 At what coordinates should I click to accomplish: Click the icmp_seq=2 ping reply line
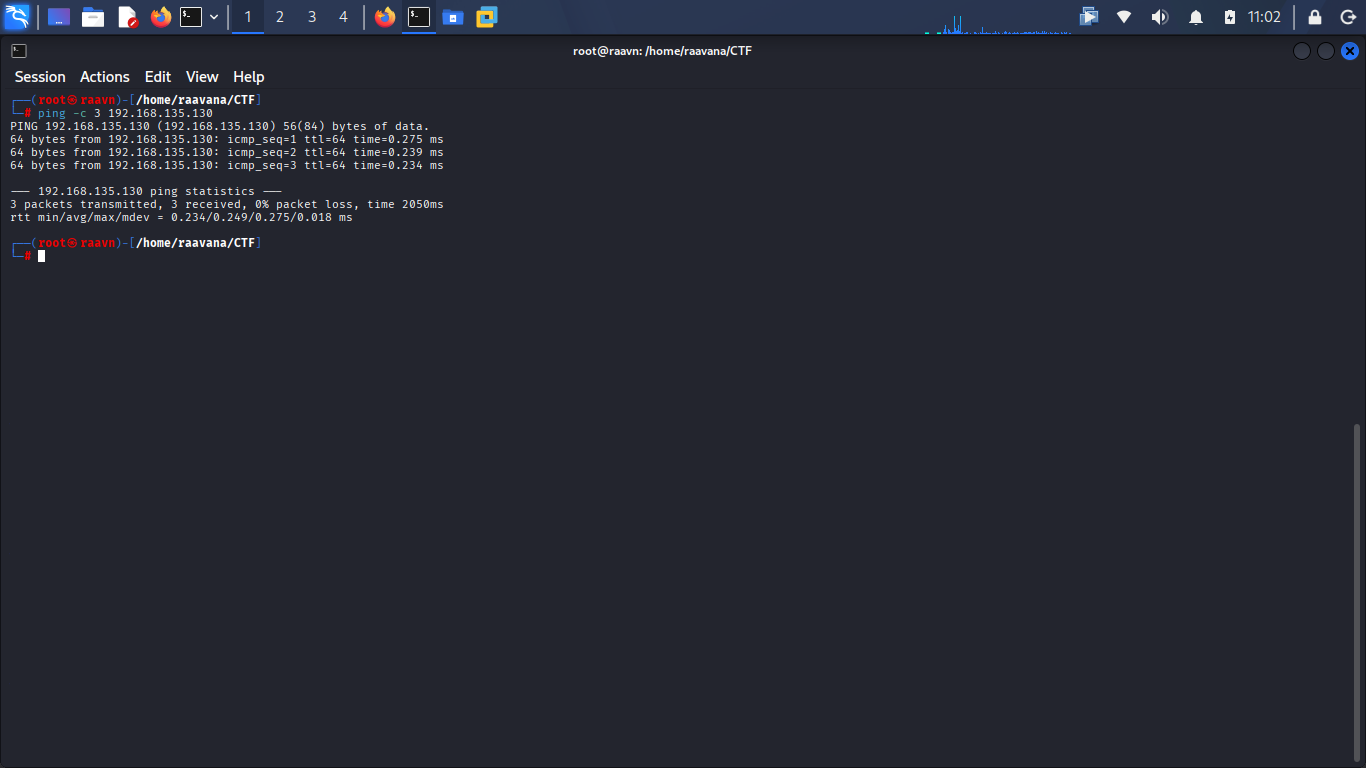(x=227, y=152)
